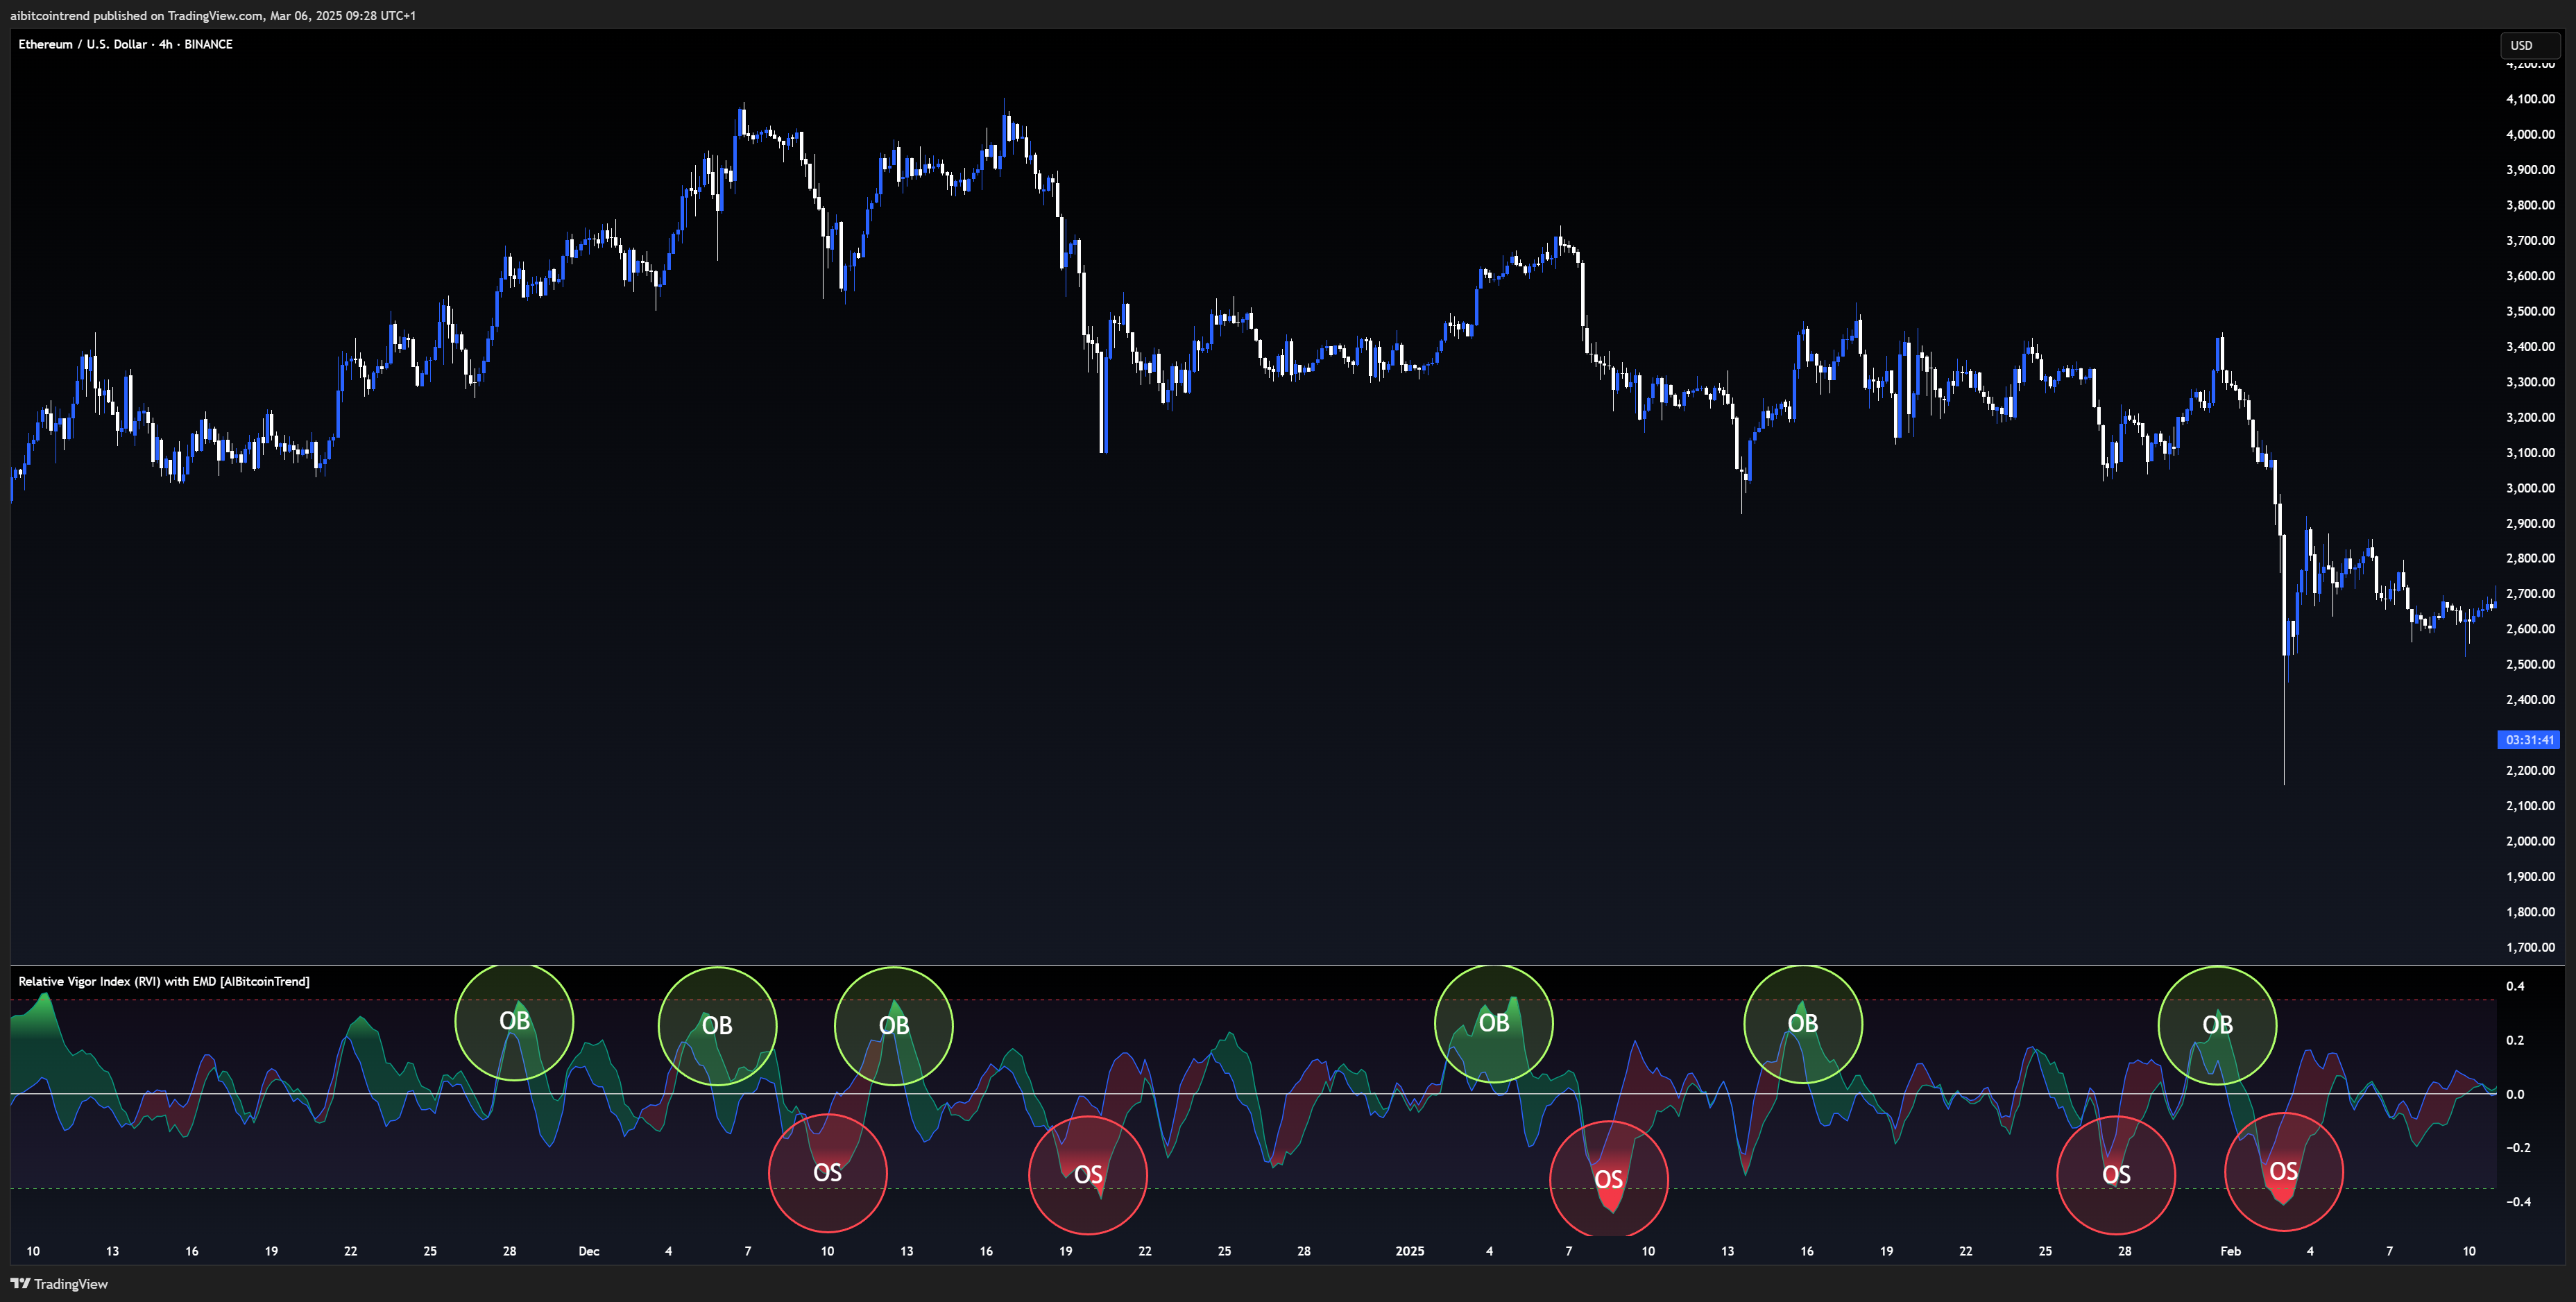Click the 4,000.00 price scale label
This screenshot has width=2576, height=1302.
(2530, 134)
